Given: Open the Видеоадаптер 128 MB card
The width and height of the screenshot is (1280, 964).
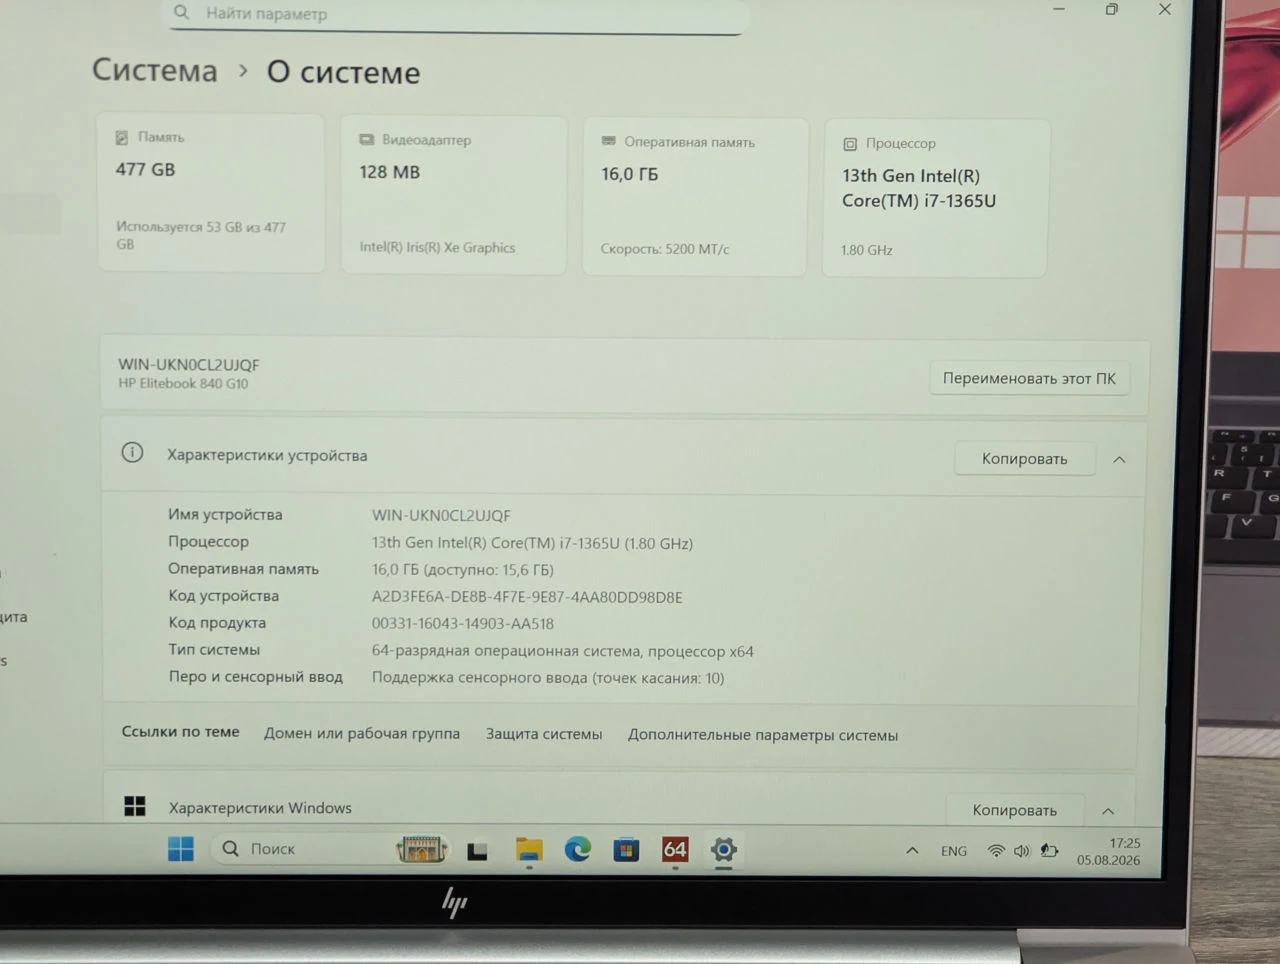Looking at the screenshot, I should point(454,195).
